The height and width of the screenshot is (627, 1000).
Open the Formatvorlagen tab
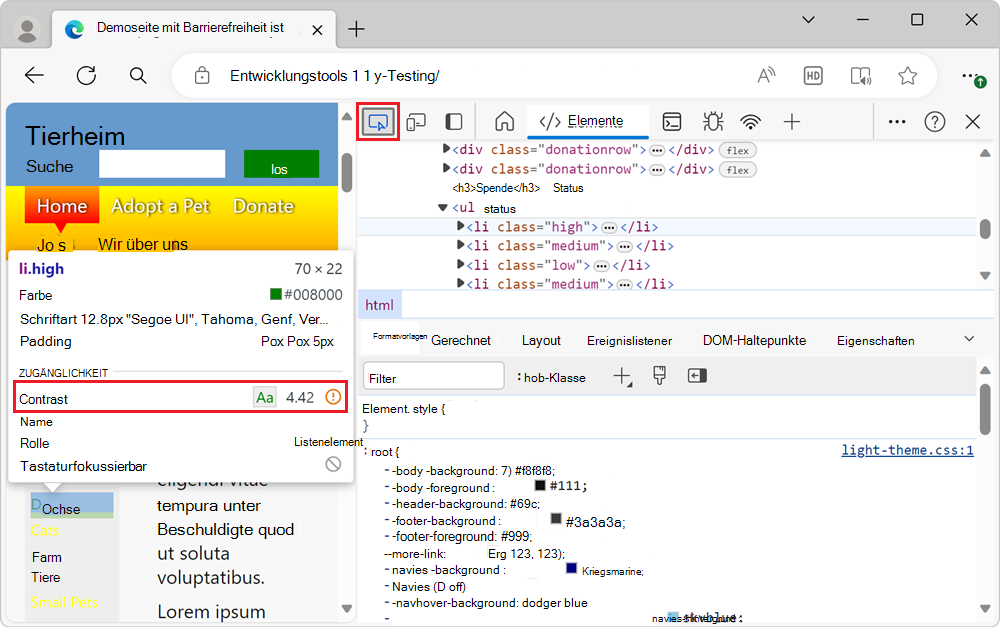tap(400, 336)
